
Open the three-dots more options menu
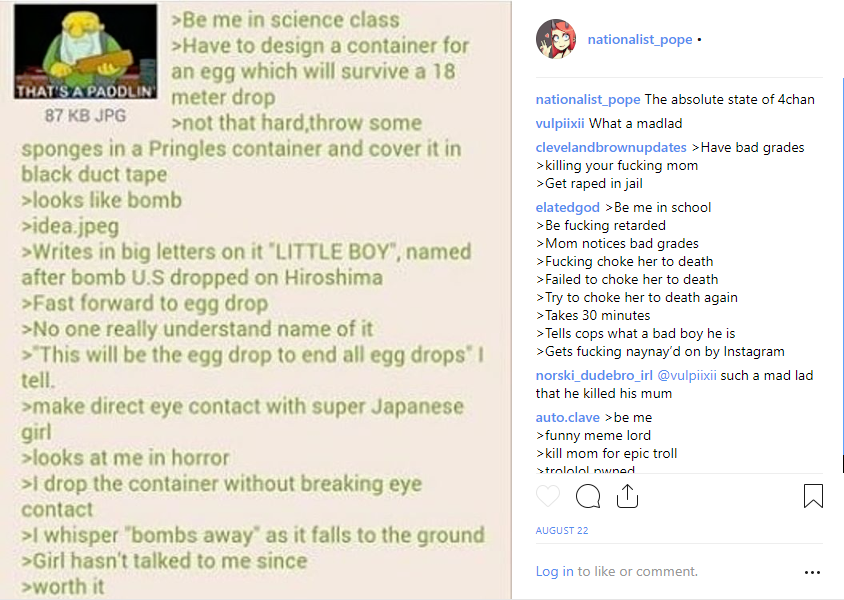[812, 573]
